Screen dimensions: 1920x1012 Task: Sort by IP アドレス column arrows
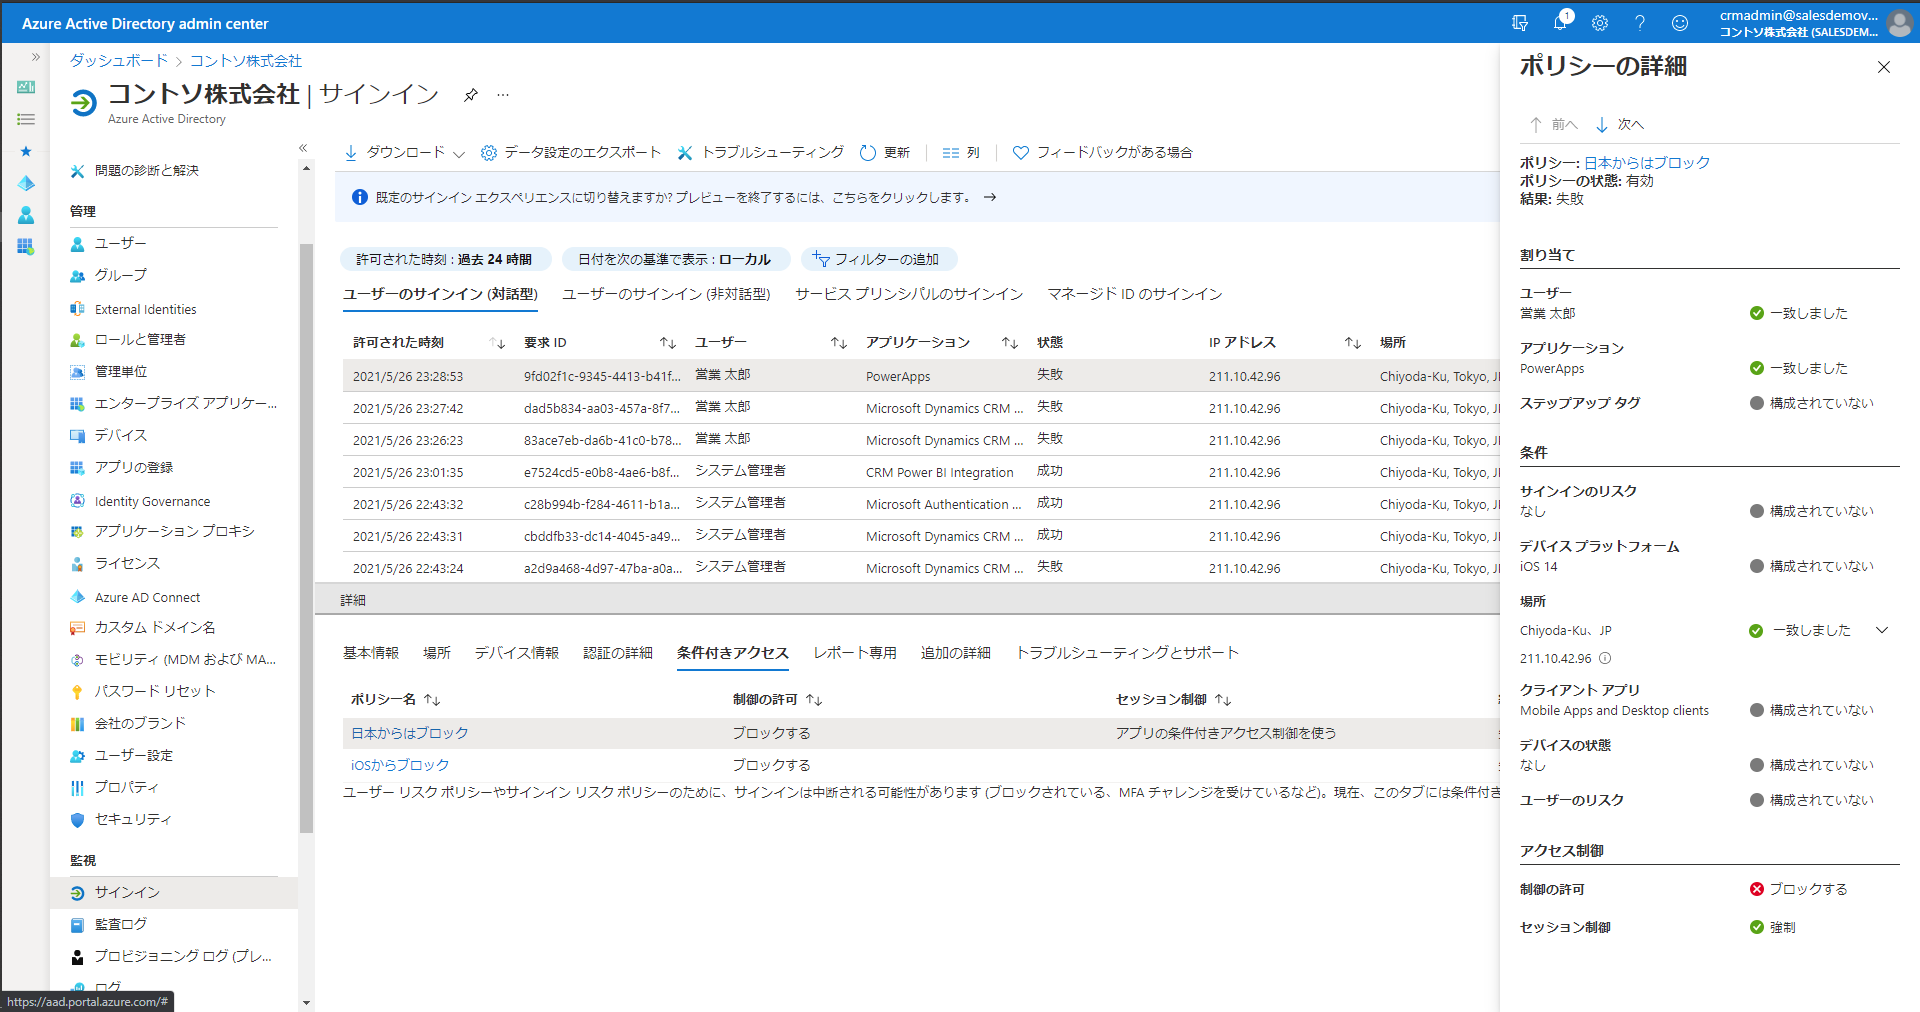[1353, 343]
